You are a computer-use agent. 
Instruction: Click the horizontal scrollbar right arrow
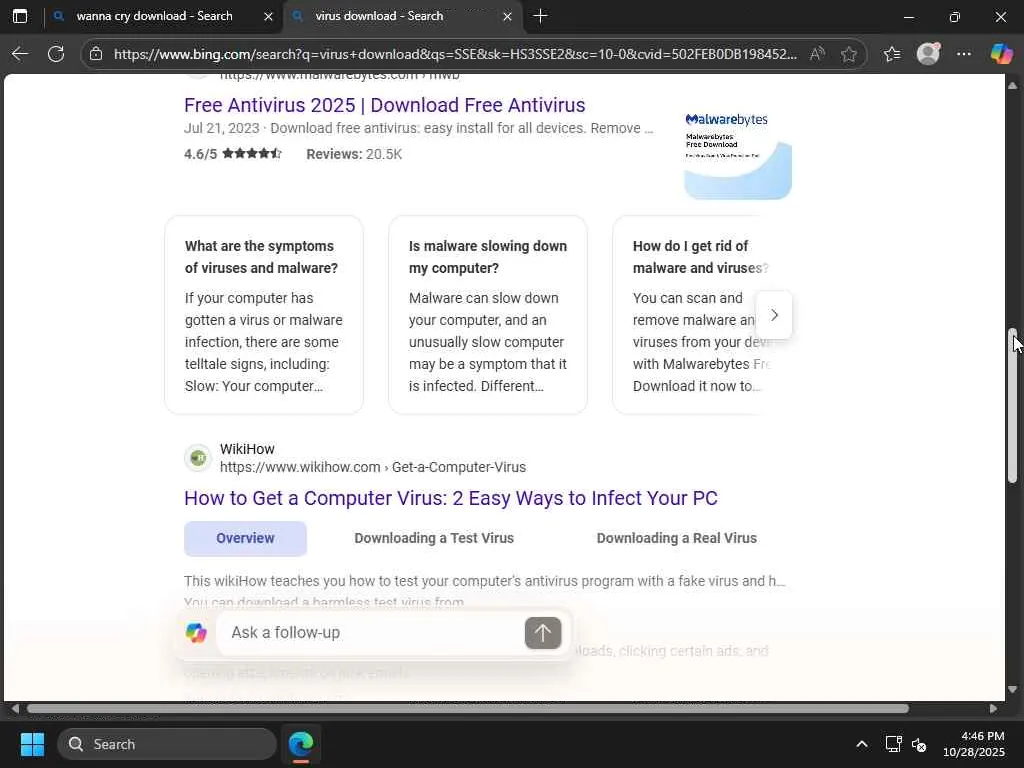[993, 709]
